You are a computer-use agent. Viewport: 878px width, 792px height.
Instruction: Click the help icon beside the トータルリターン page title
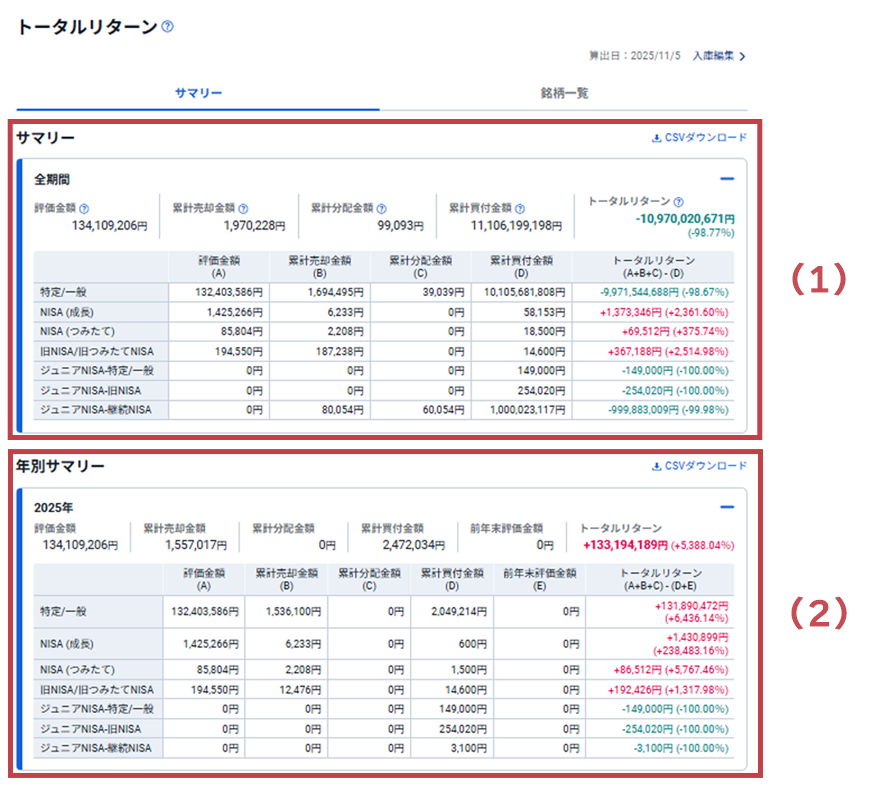[167, 27]
